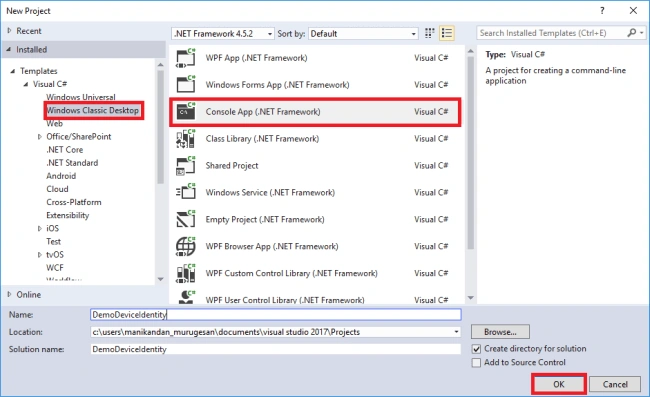Switch to medium icons list view
Screen dimensions: 650x397
click(447, 33)
